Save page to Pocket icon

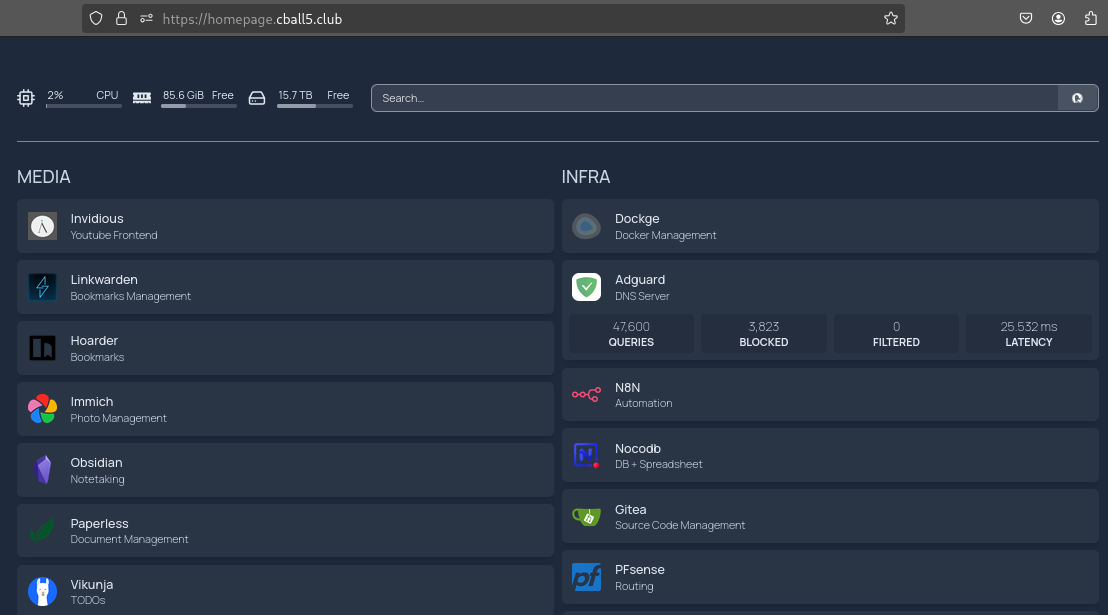[x=1026, y=19]
